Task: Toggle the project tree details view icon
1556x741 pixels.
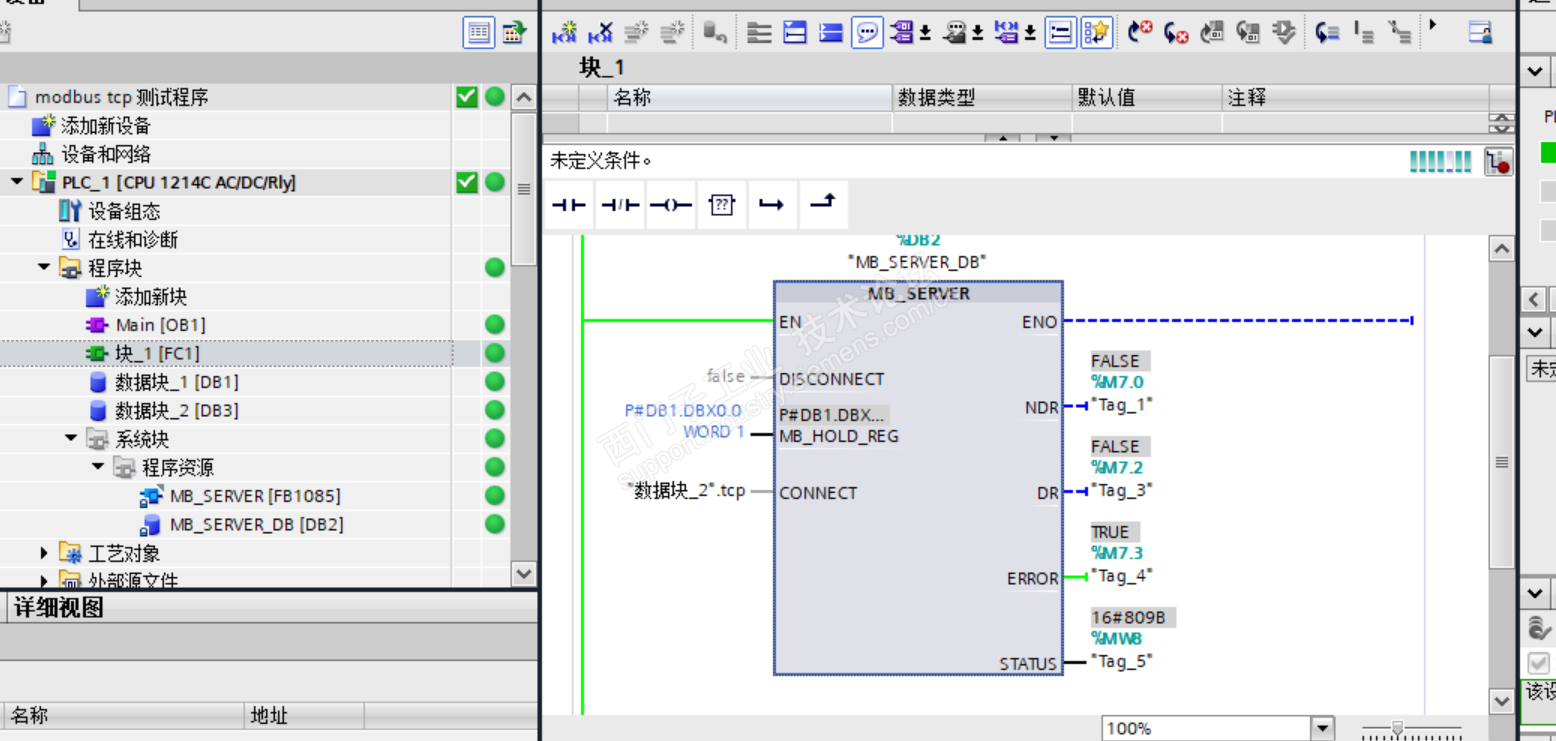Action: pyautogui.click(x=479, y=33)
